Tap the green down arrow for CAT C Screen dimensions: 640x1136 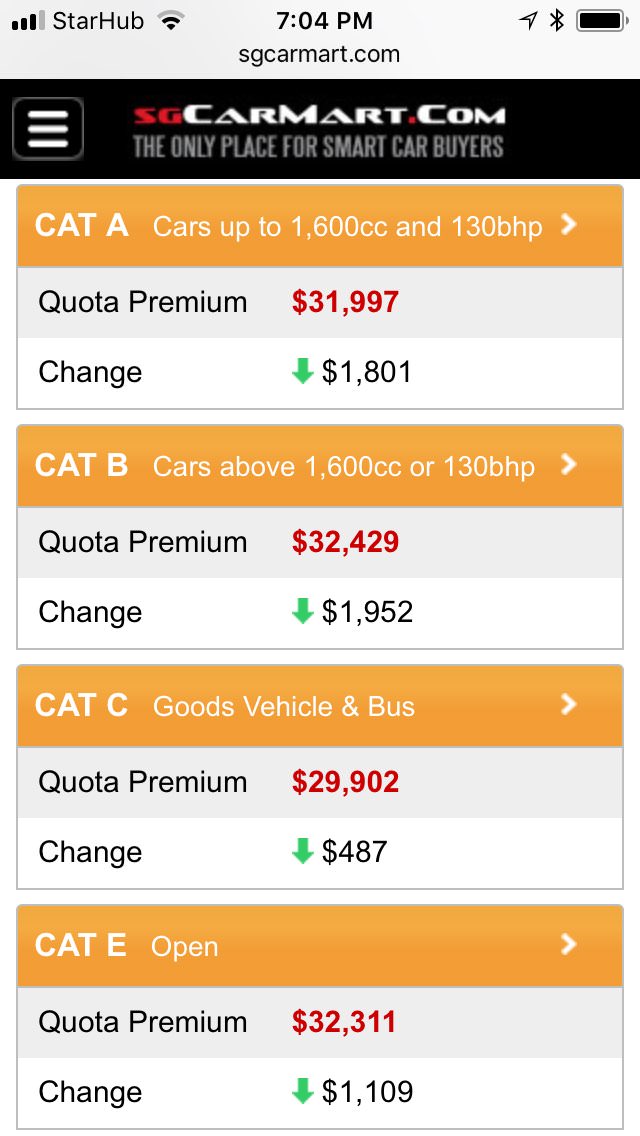[302, 852]
